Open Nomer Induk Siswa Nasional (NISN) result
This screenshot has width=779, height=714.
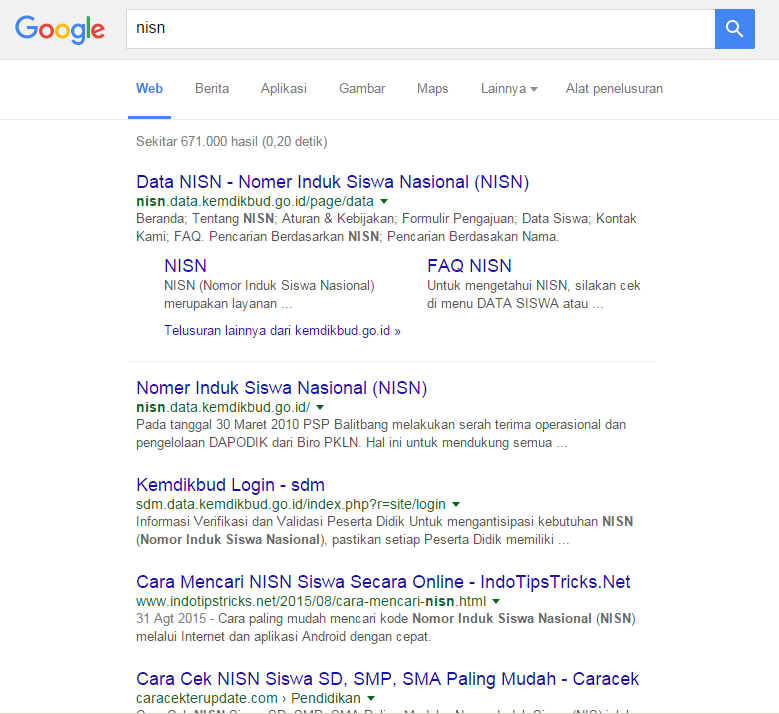click(x=282, y=388)
